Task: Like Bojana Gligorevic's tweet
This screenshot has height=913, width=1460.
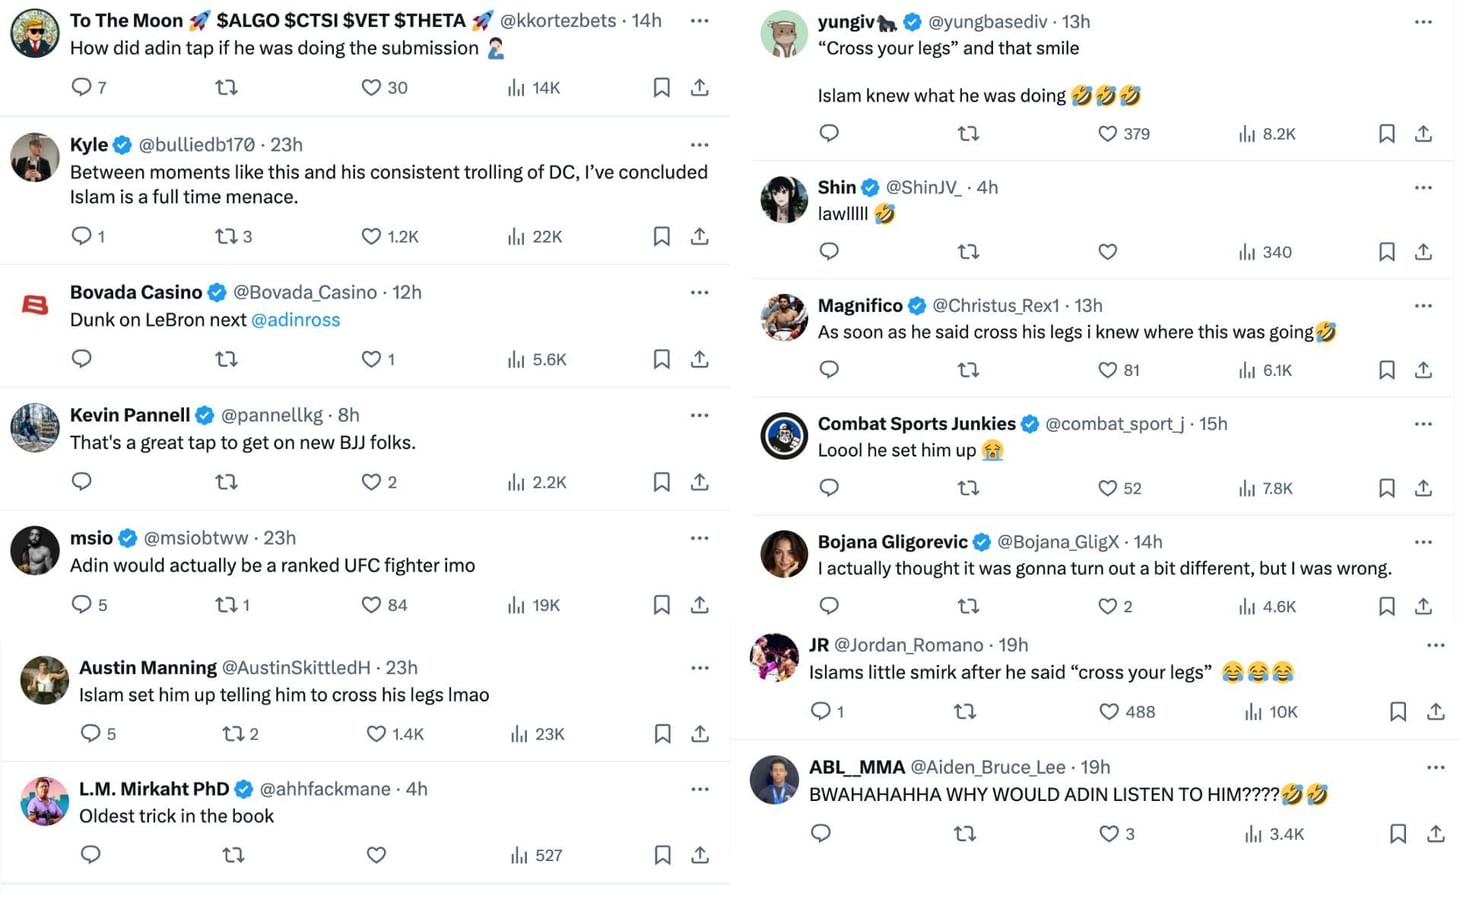Action: click(1106, 606)
